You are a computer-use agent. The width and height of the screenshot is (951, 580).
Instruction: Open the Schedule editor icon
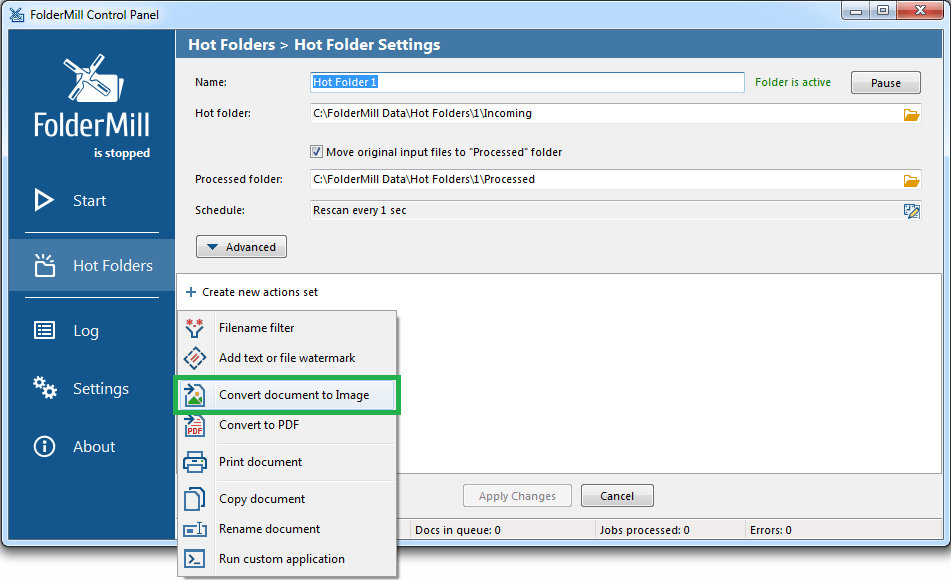coord(911,211)
